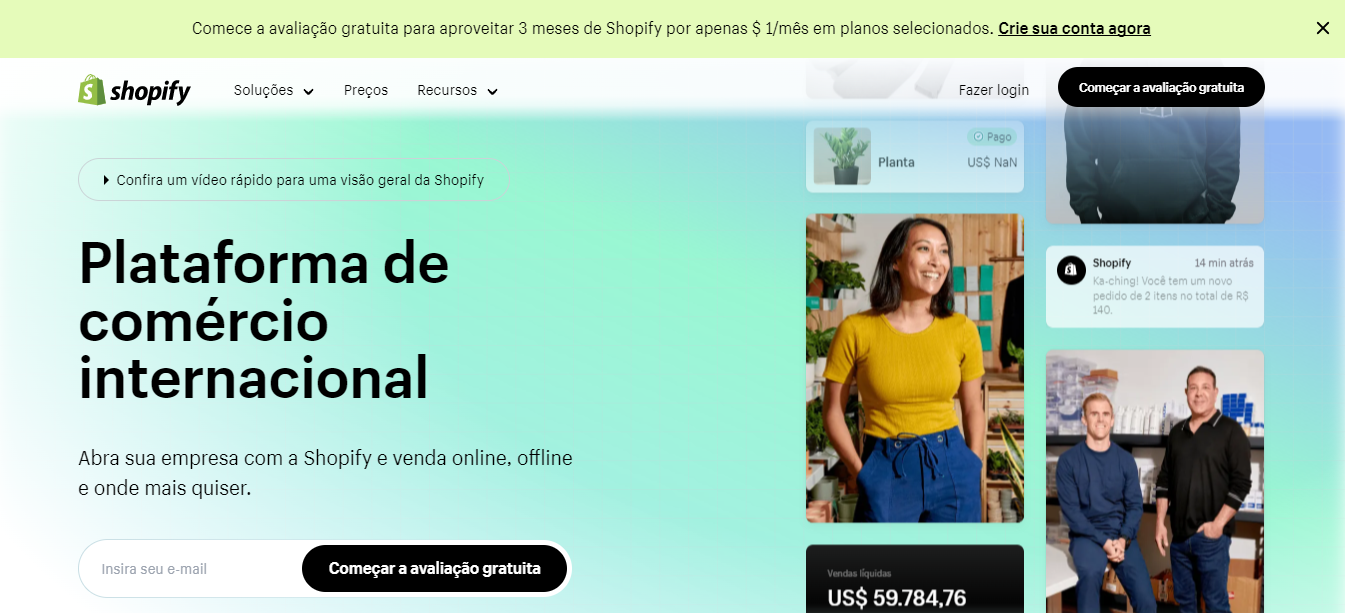Viewport: 1345px width, 613px height.
Task: Click the Vendas líquidas sales card
Action: pos(915,579)
